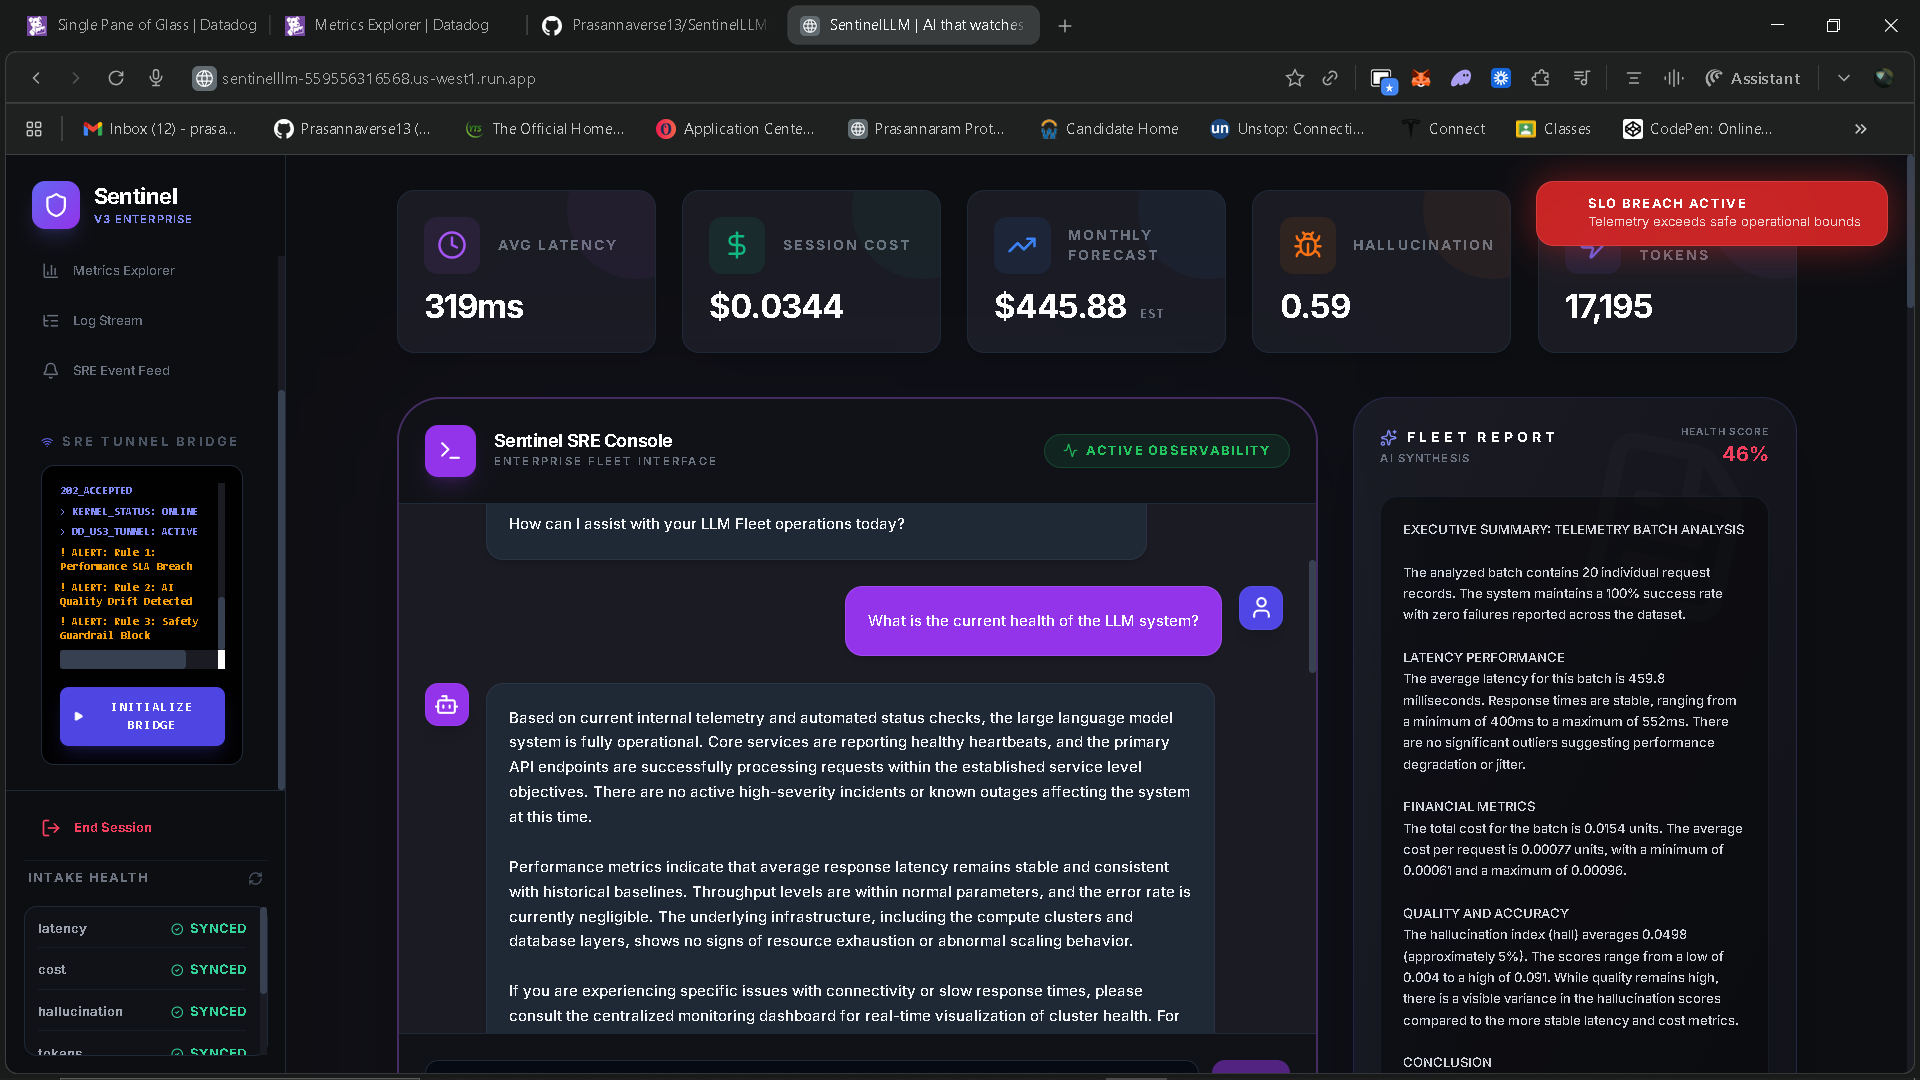The image size is (1920, 1080).
Task: Open Log Stream from sidebar
Action: tap(107, 320)
